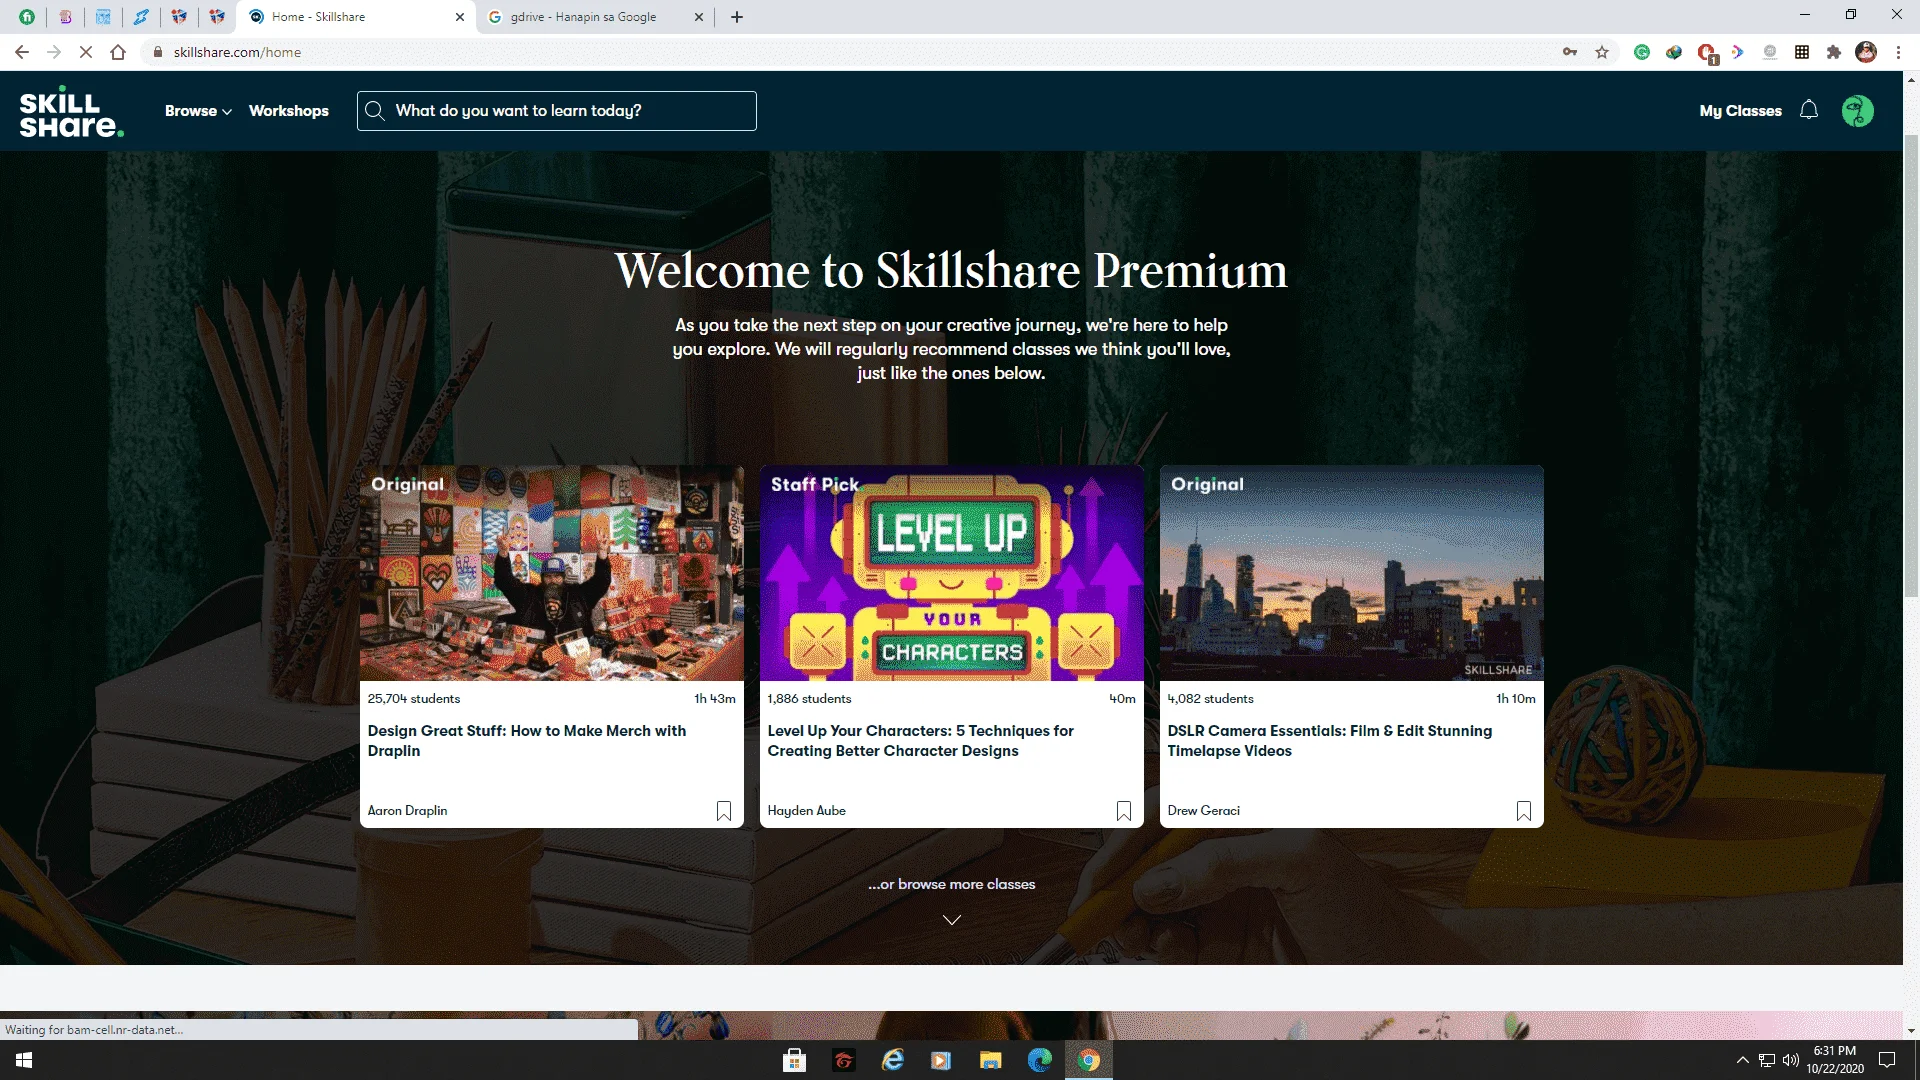
Task: Go to My Classes
Action: point(1740,111)
